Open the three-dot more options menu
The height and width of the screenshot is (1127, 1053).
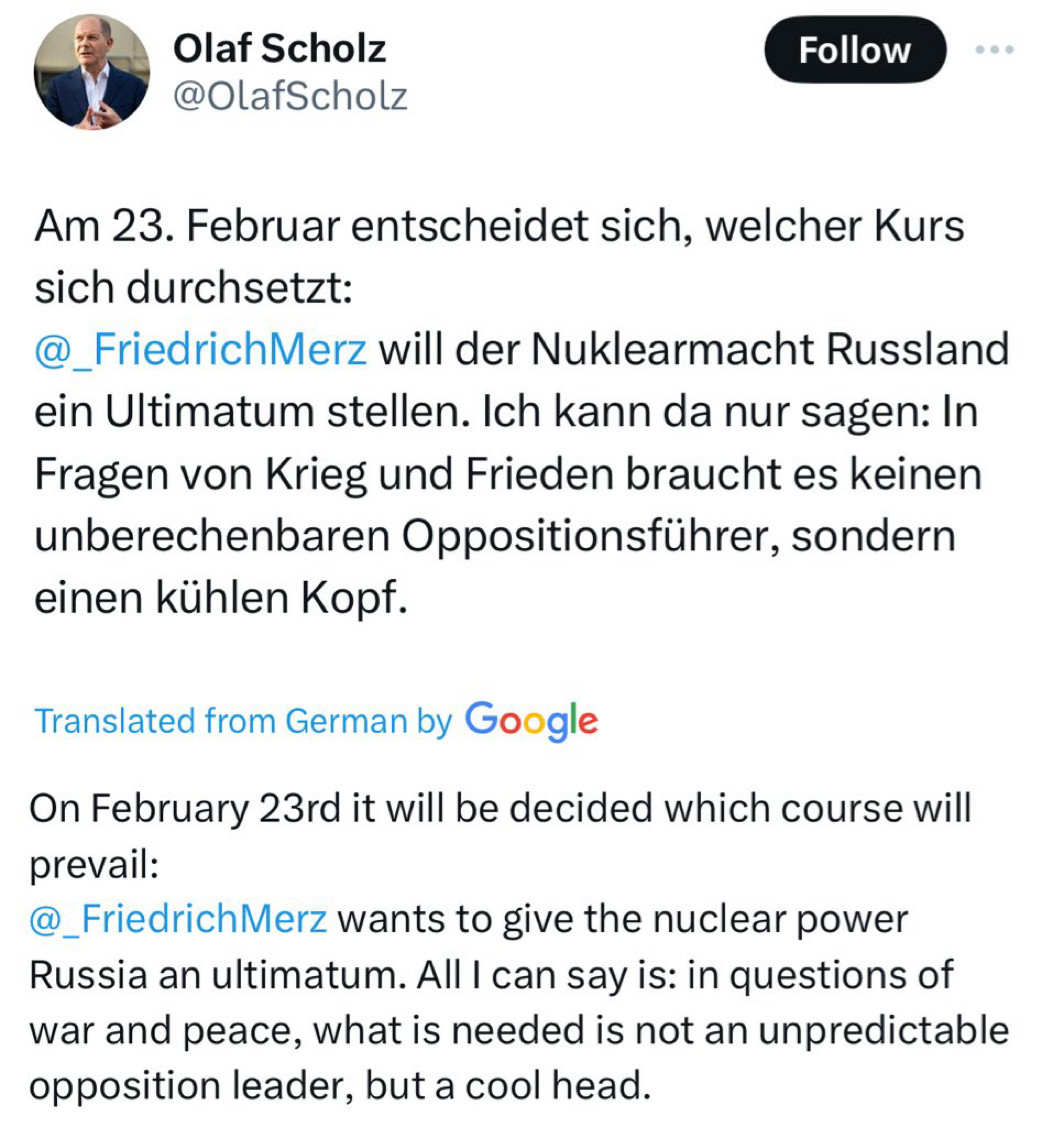coord(996,48)
